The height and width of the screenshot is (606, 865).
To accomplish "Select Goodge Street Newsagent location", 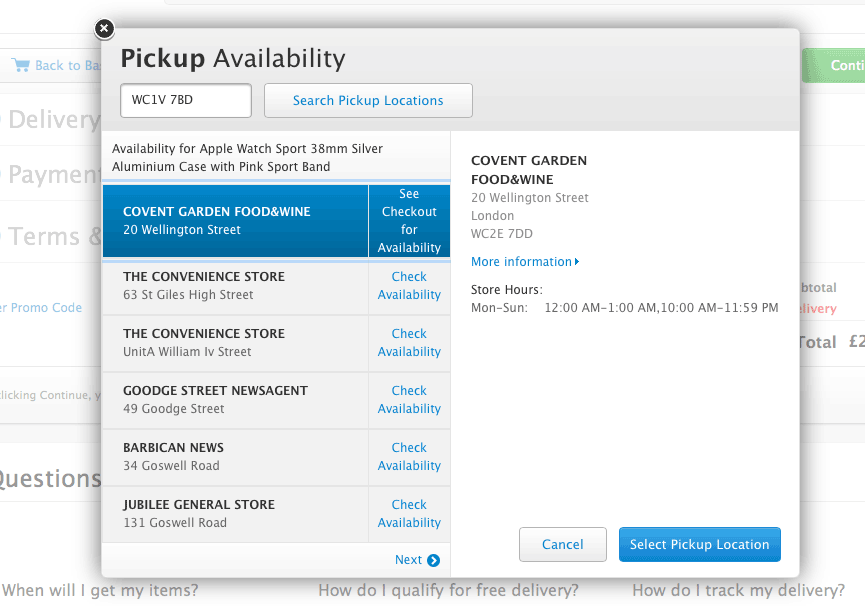I will [x=235, y=400].
